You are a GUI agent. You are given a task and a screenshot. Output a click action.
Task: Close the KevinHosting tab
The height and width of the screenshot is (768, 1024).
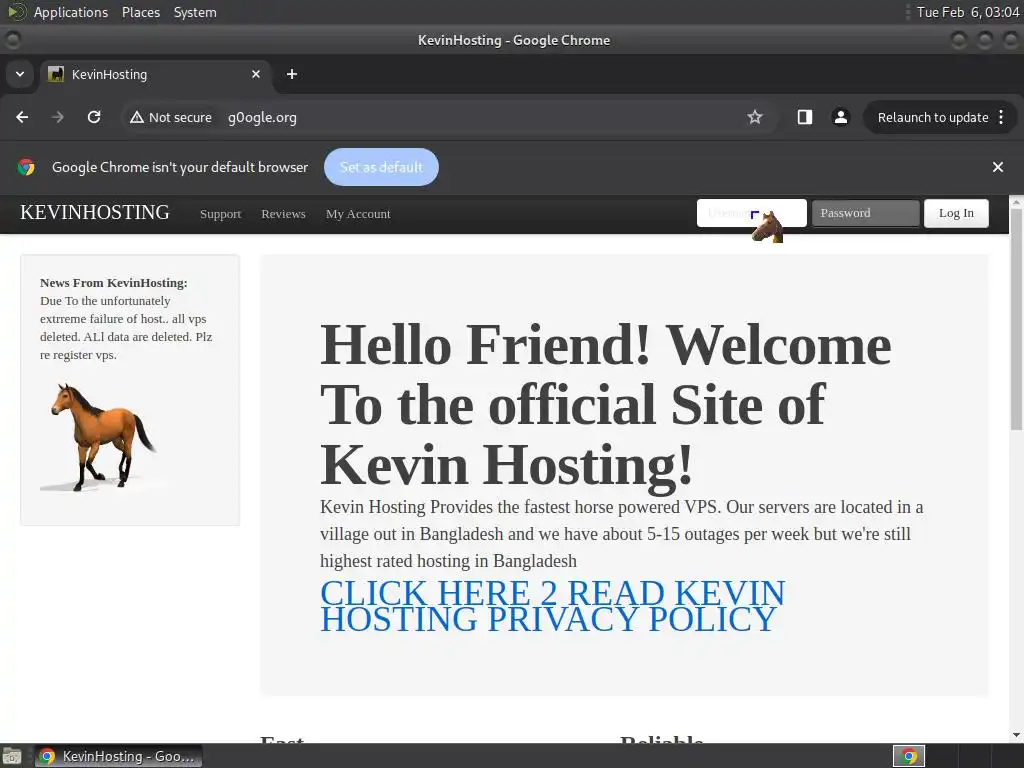click(x=256, y=74)
